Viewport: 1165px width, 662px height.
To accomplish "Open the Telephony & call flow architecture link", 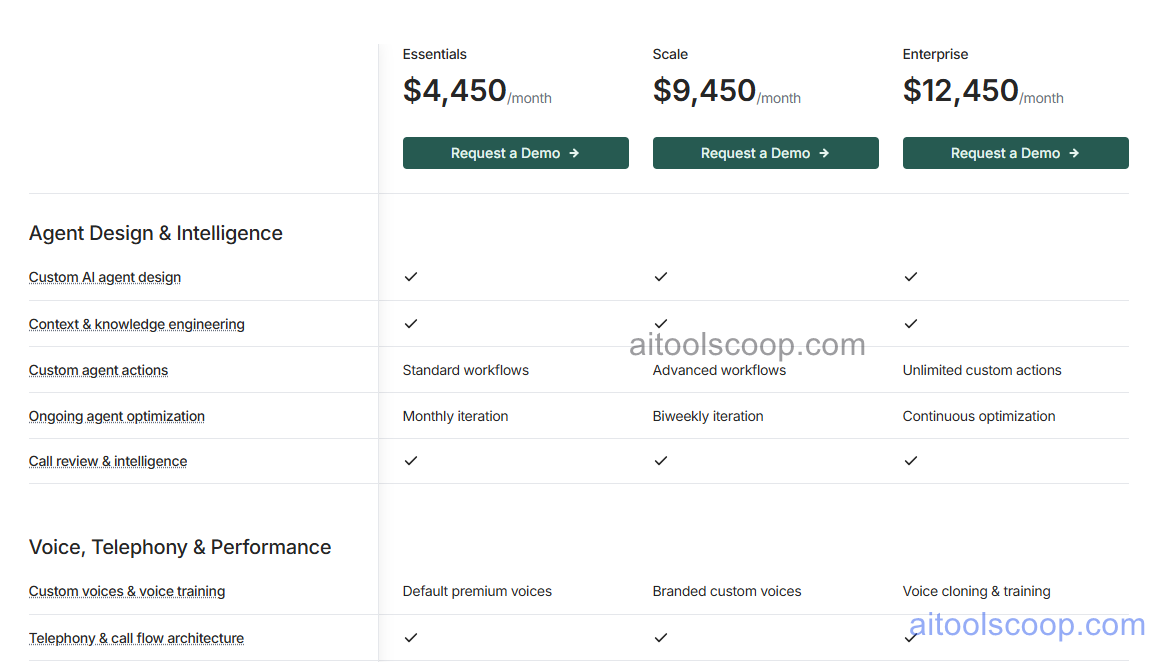I will pyautogui.click(x=136, y=638).
